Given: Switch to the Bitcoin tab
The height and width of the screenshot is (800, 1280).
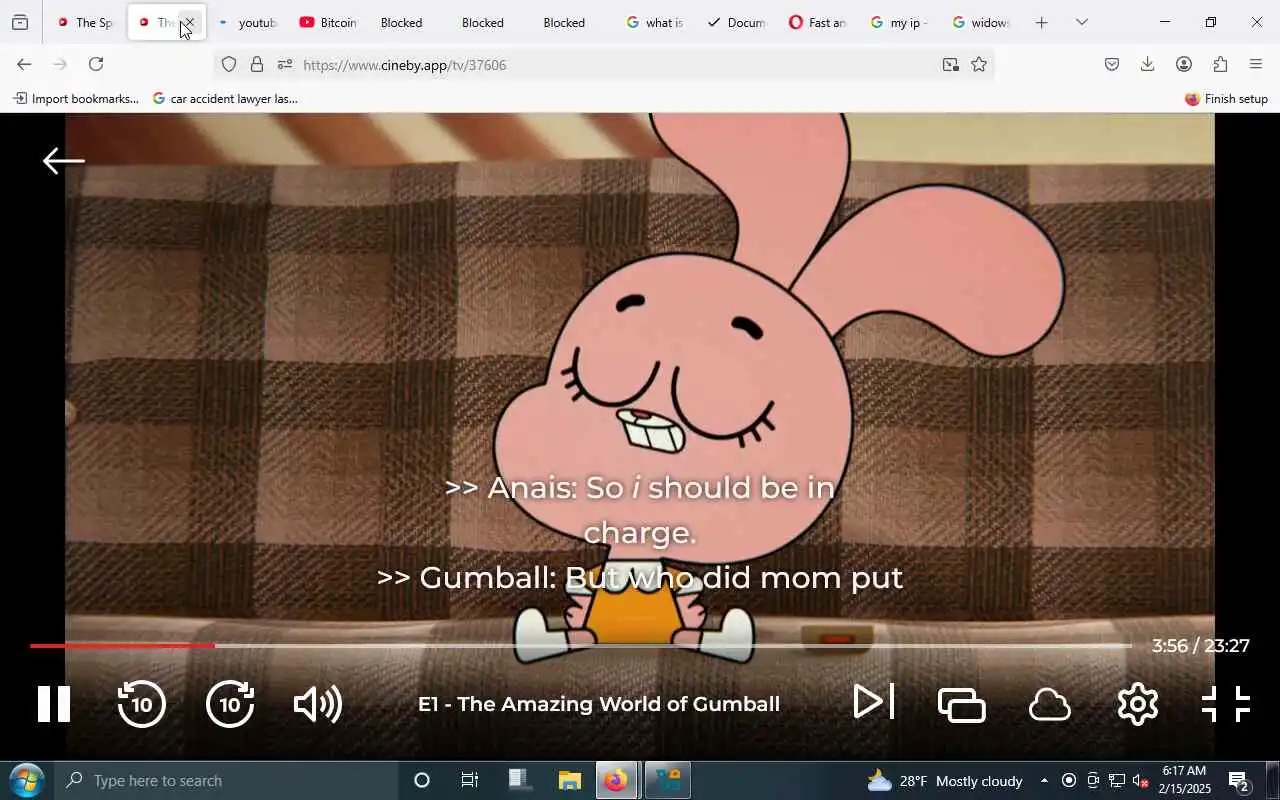Looking at the screenshot, I should click(x=328, y=22).
